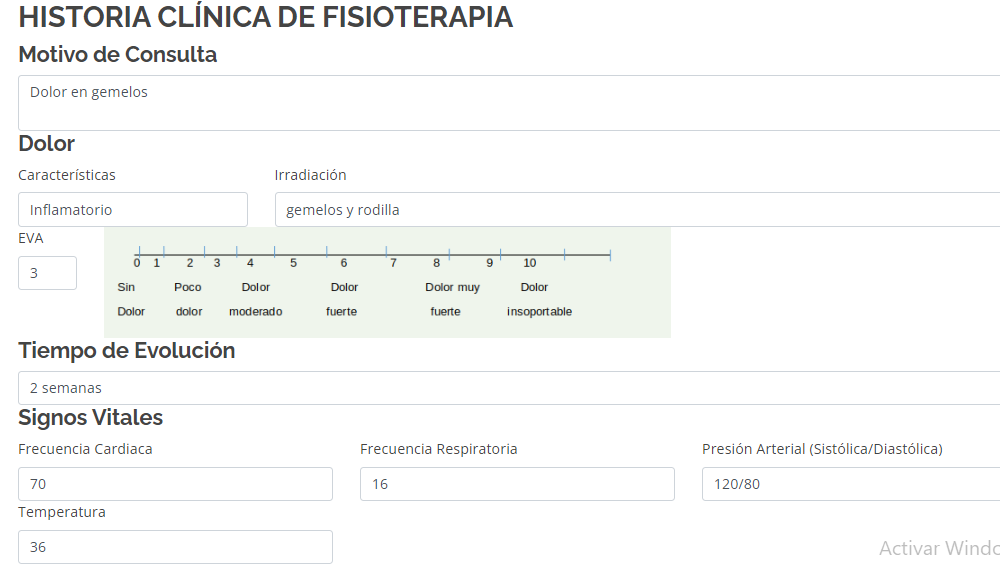This screenshot has height=565, width=1000.
Task: Click number 10 on the EVA scale
Action: 529,263
